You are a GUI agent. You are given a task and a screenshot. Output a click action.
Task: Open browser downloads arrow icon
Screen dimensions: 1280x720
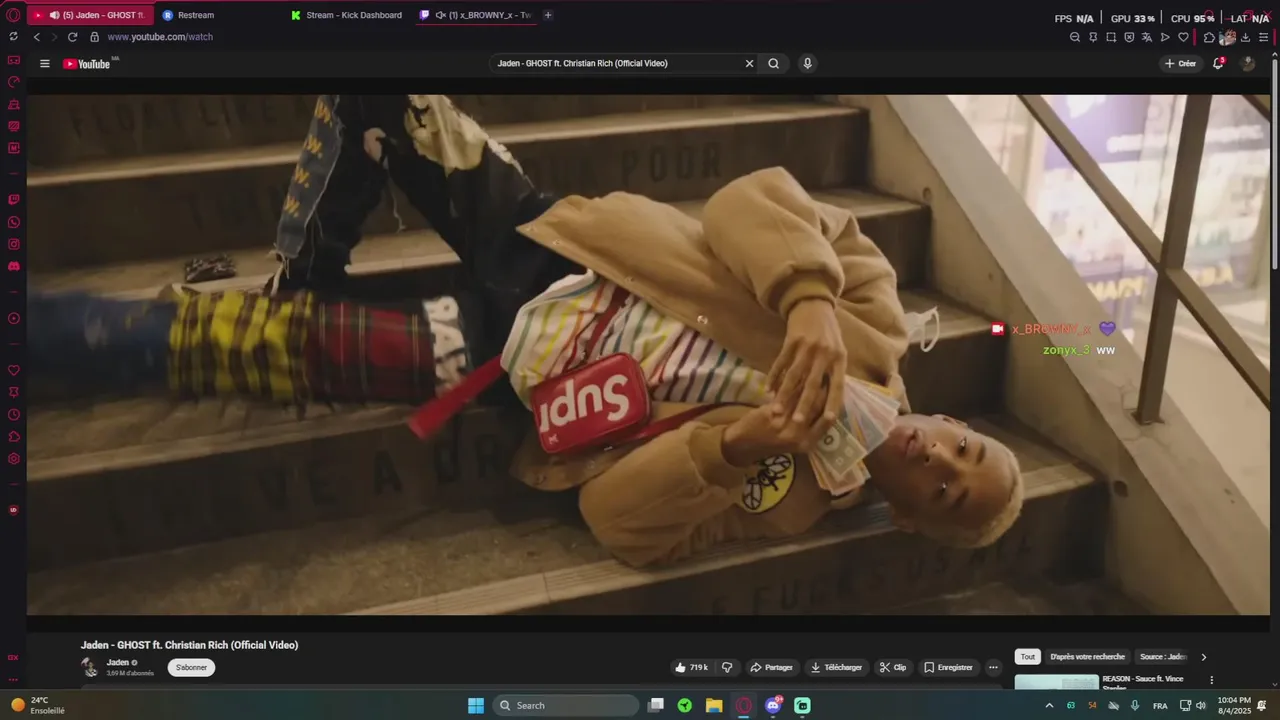coord(1245,37)
